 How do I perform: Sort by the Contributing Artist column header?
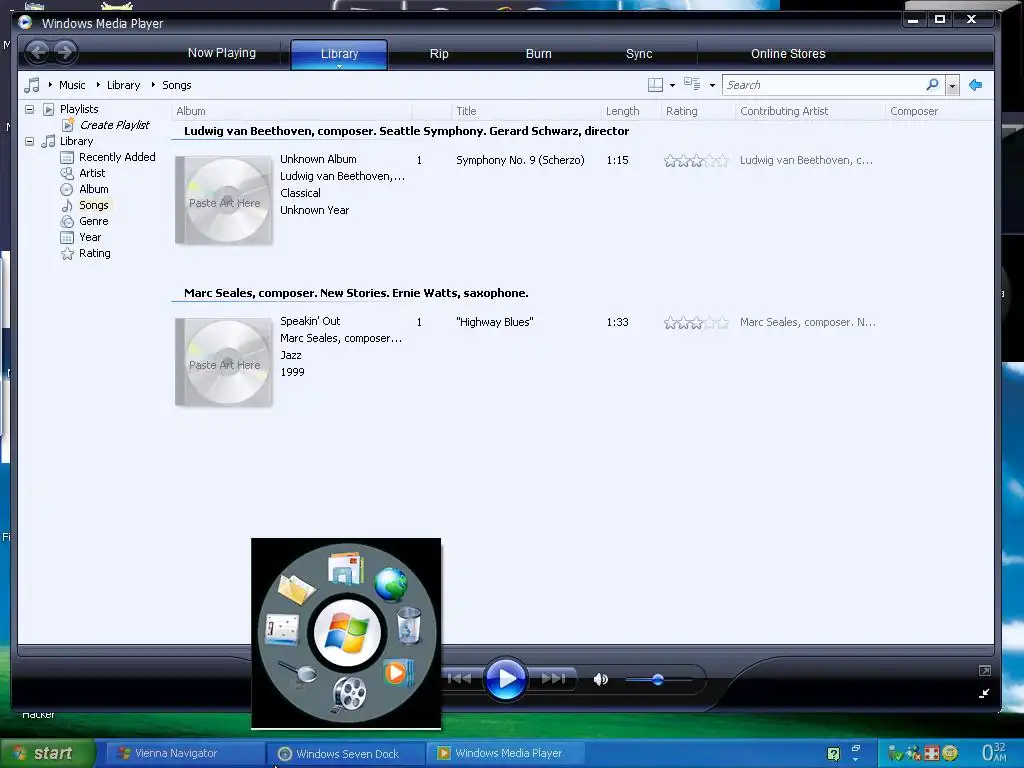tap(810, 111)
